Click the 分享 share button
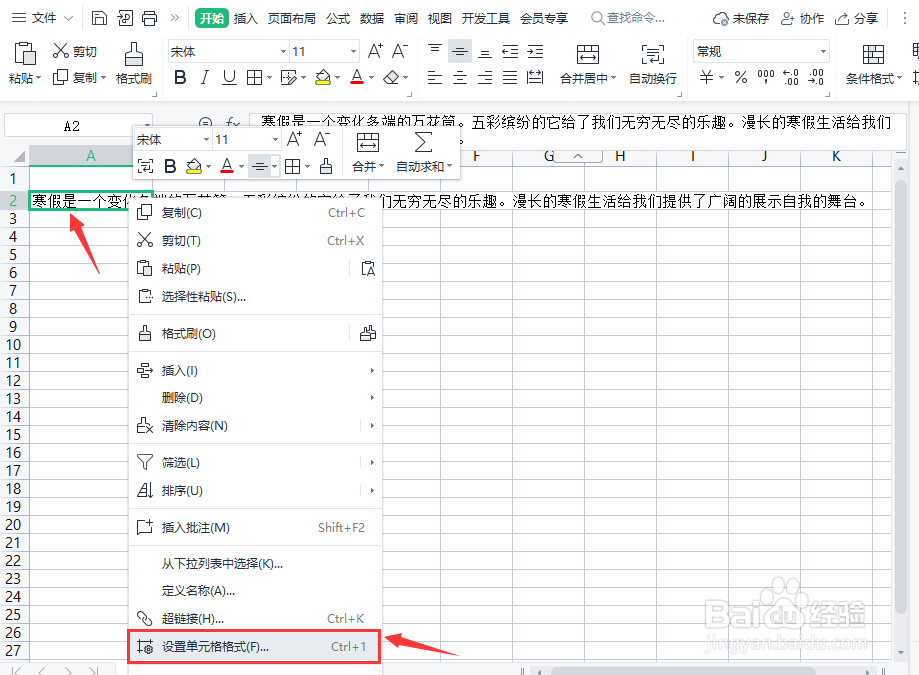The width and height of the screenshot is (919, 675). point(866,17)
